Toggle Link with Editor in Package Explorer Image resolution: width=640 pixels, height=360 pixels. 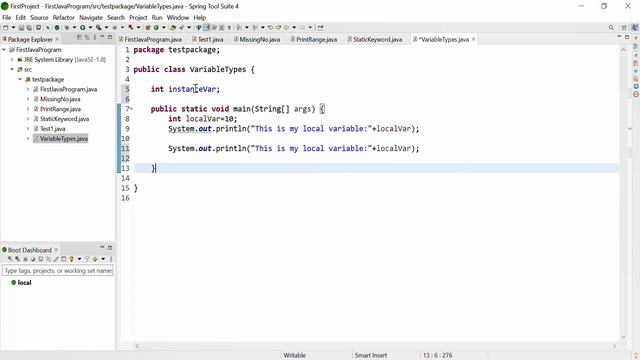pyautogui.click(x=87, y=38)
